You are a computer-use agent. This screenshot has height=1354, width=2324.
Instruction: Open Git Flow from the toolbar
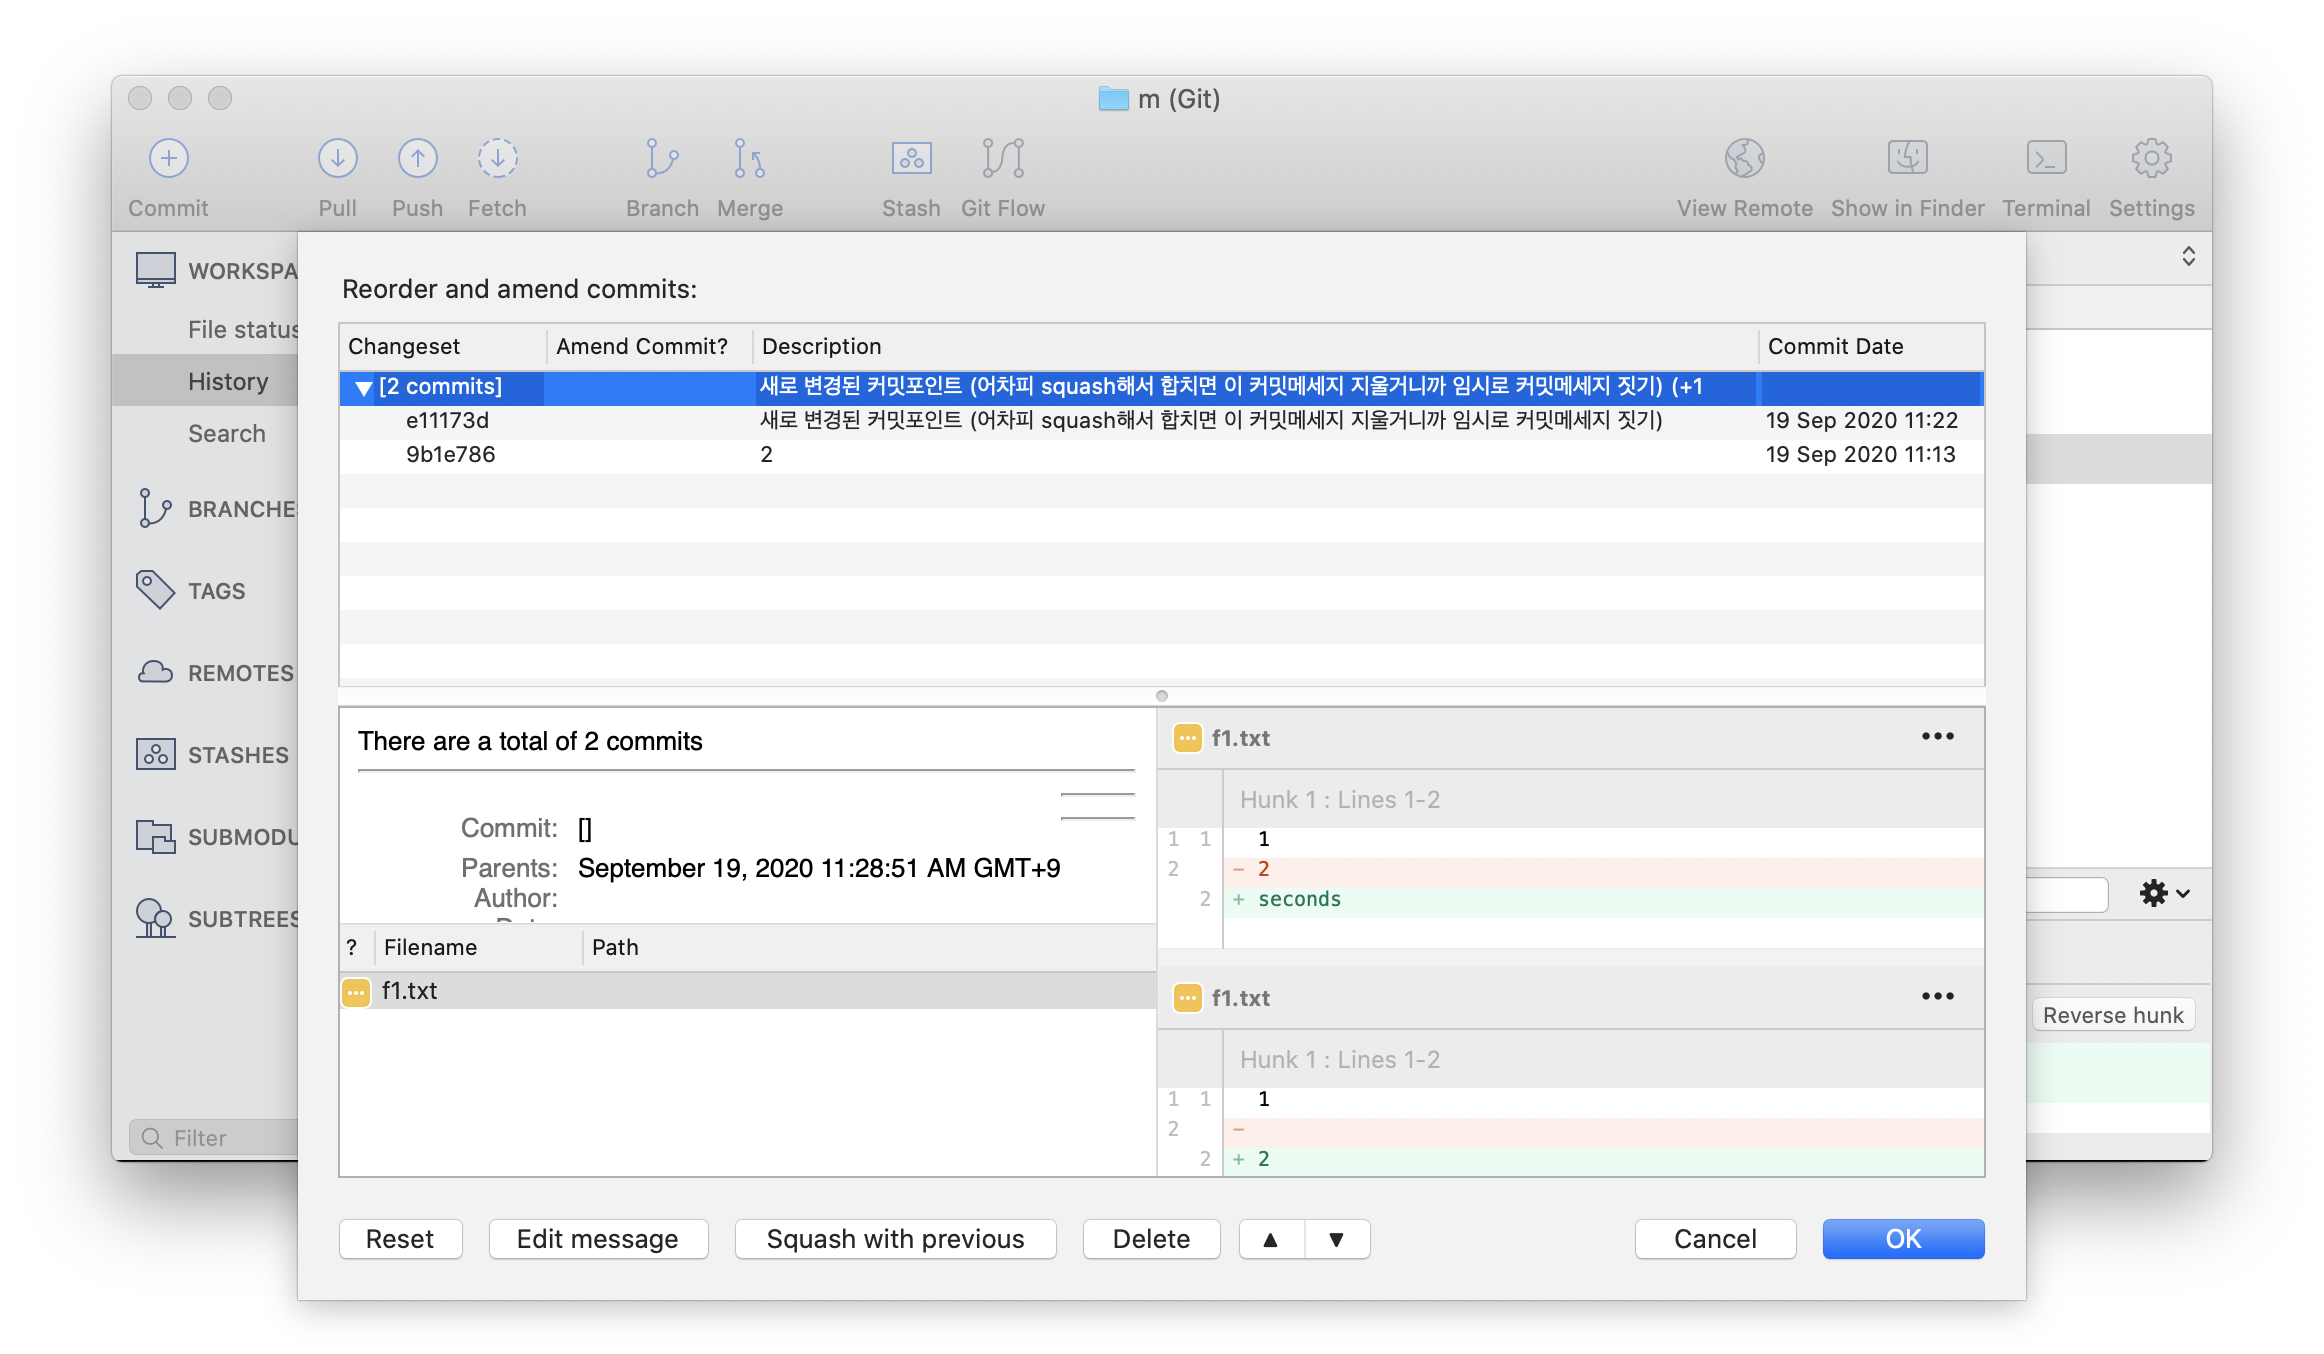(1003, 158)
